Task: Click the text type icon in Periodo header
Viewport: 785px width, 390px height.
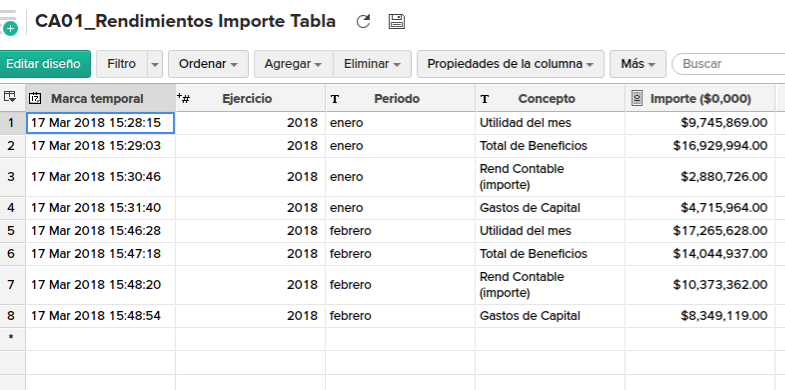Action: (335, 99)
